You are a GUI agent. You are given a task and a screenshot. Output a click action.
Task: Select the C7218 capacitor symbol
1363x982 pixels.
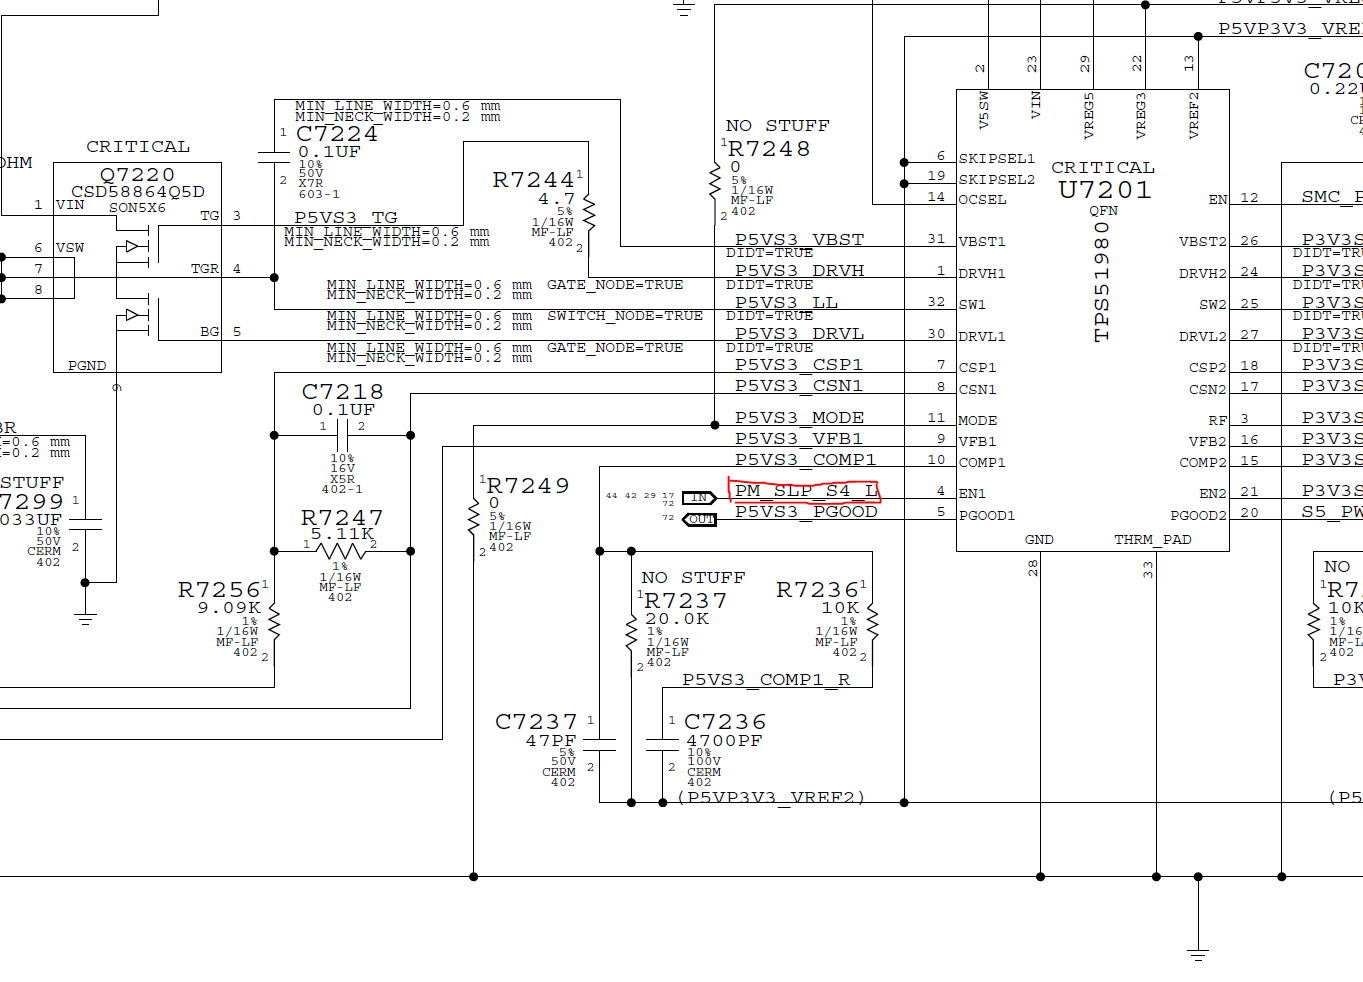pyautogui.click(x=342, y=435)
